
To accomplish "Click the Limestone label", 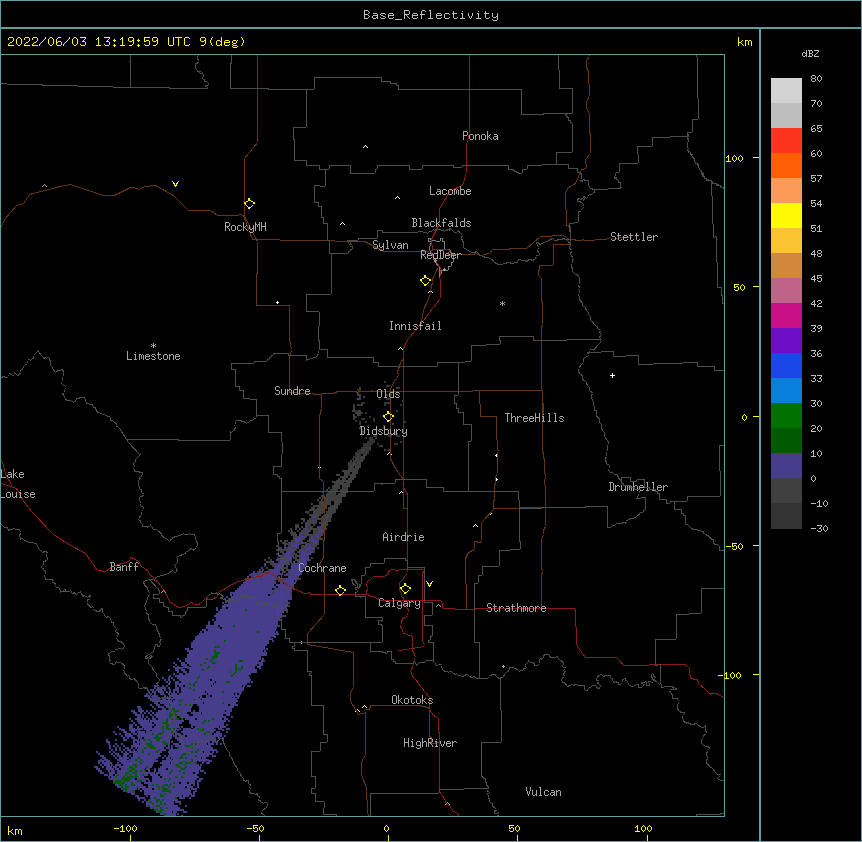I will [x=153, y=356].
